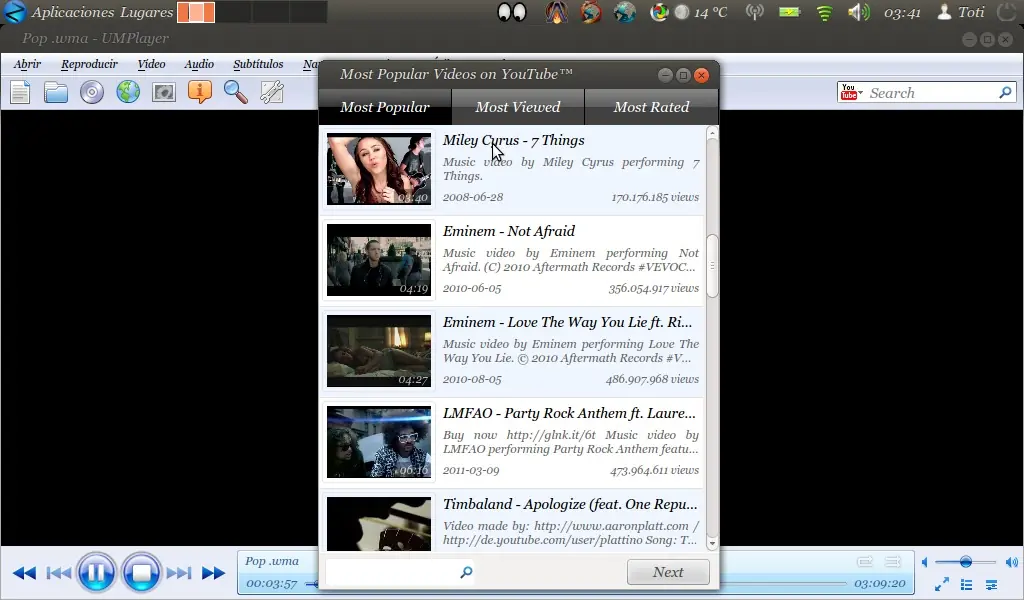Open the Audio menu

click(x=199, y=64)
